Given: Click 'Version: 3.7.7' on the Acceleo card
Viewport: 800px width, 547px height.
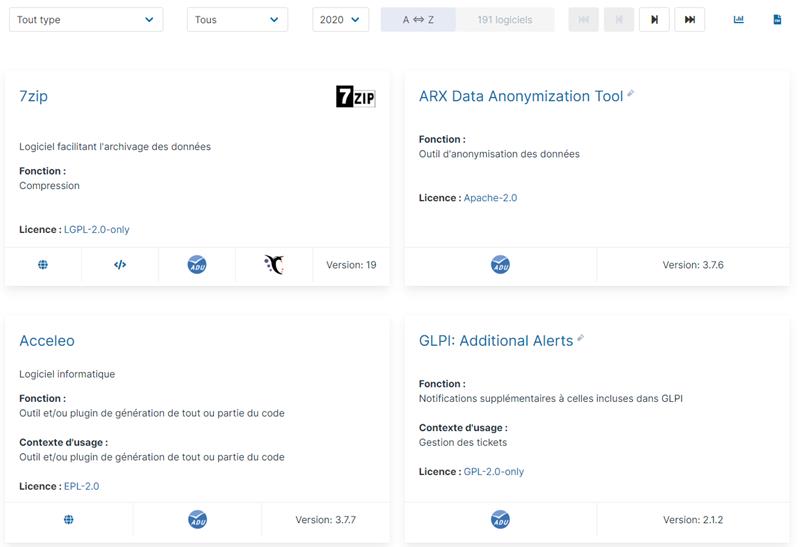Looking at the screenshot, I should [326, 519].
